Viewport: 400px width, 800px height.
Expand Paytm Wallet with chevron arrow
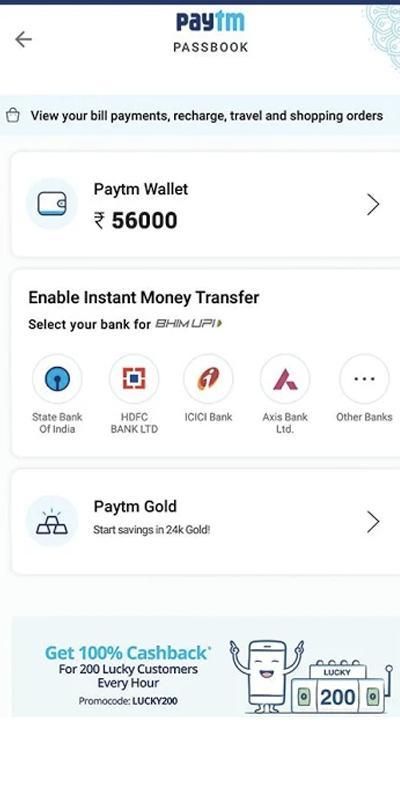[373, 205]
